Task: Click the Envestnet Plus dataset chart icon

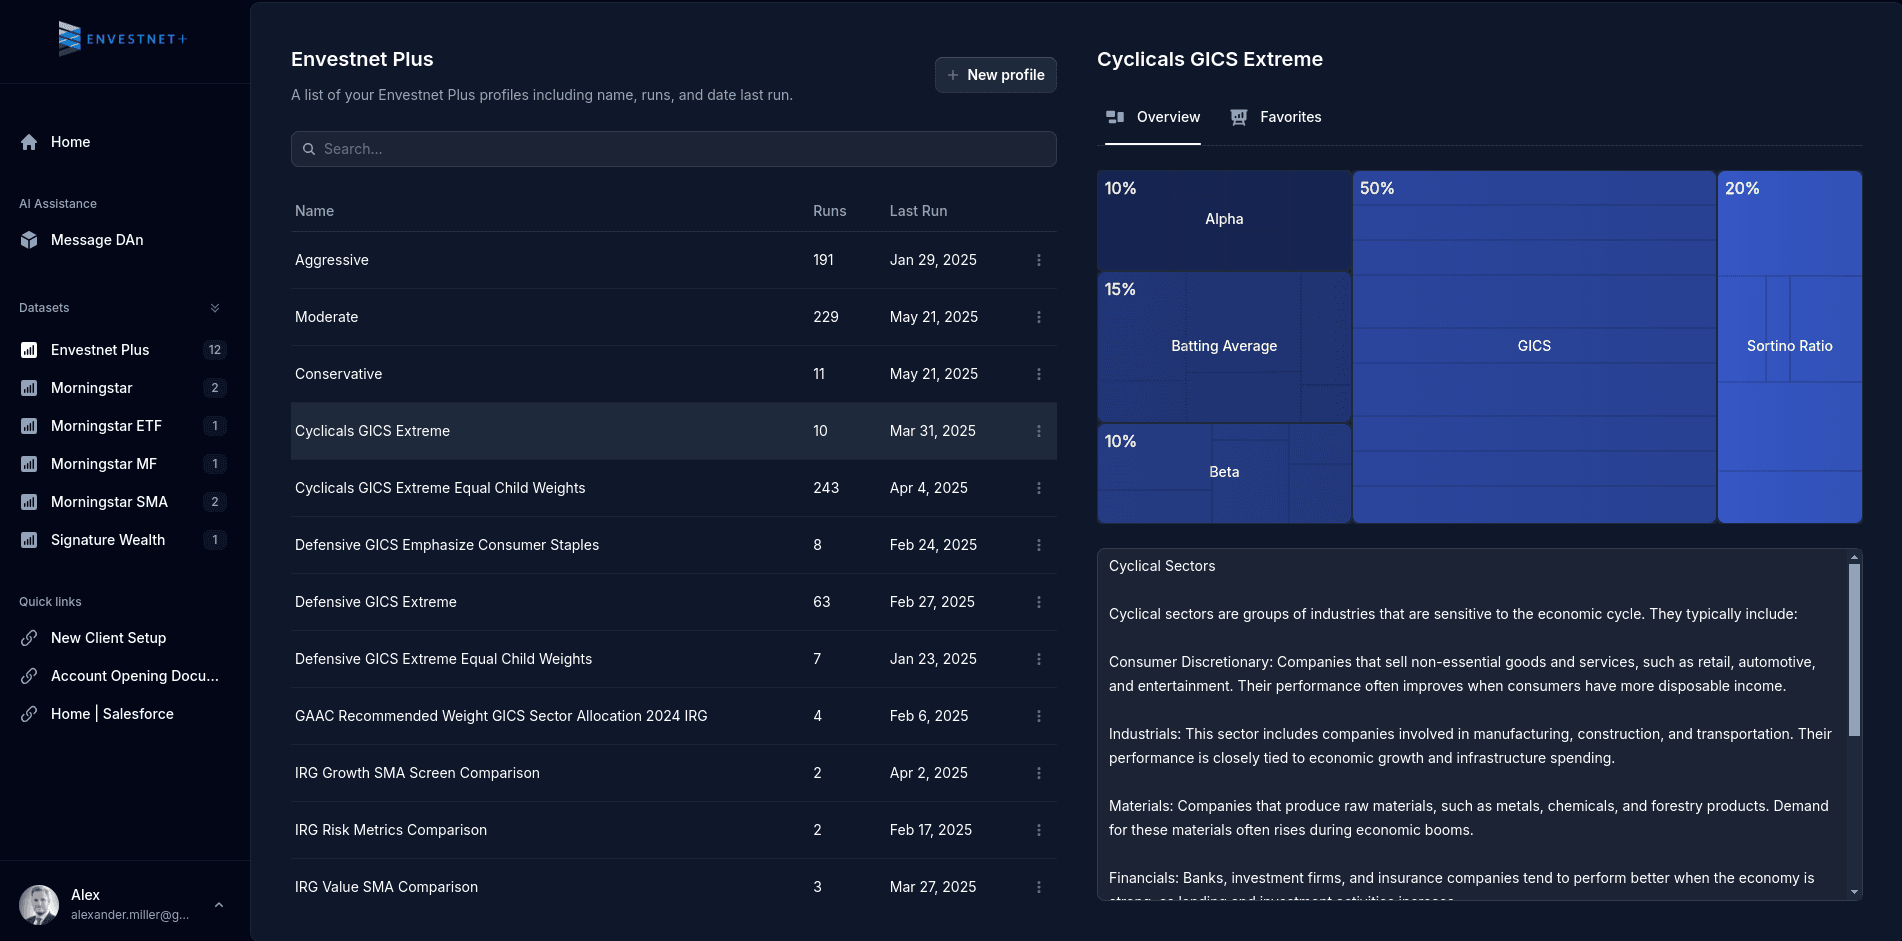Action: [x=28, y=350]
